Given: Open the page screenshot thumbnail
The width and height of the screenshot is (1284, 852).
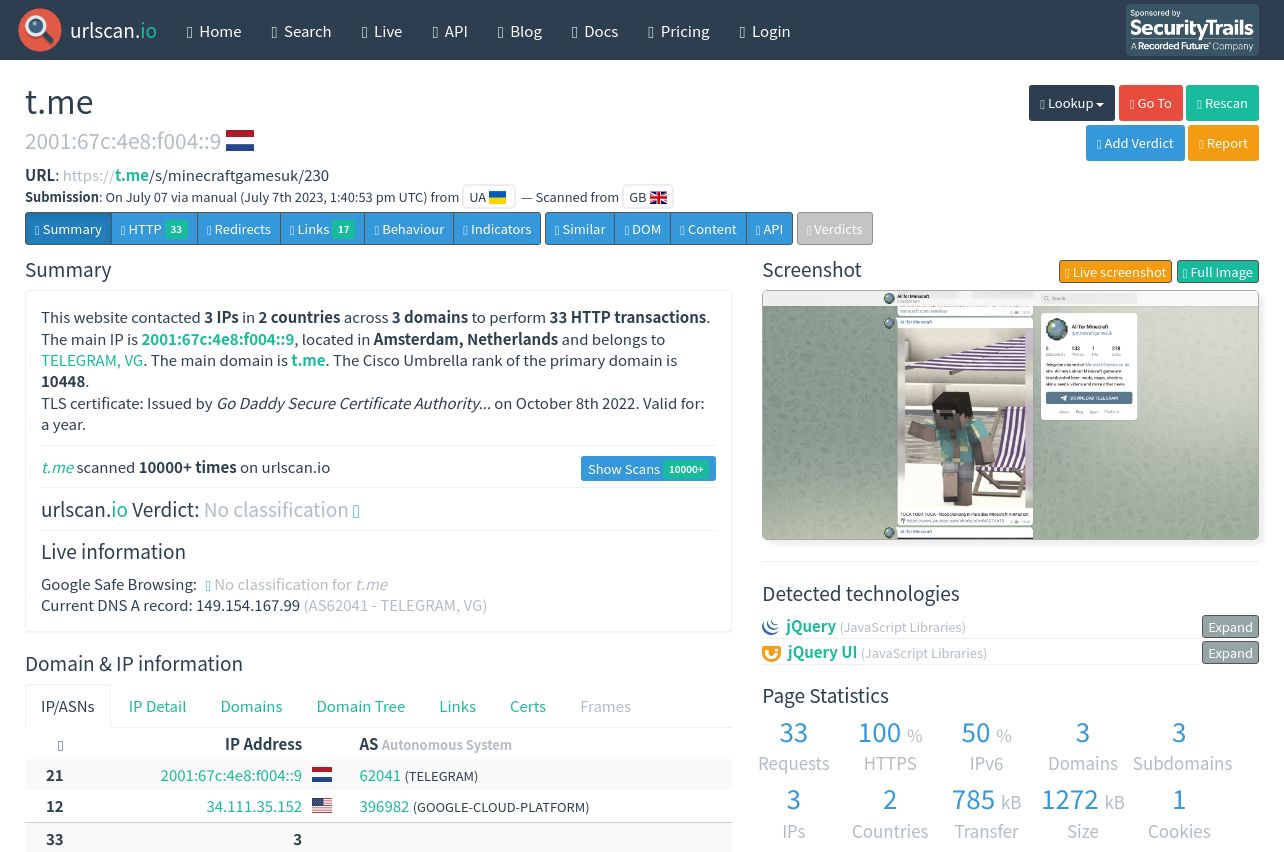Looking at the screenshot, I should [1010, 415].
